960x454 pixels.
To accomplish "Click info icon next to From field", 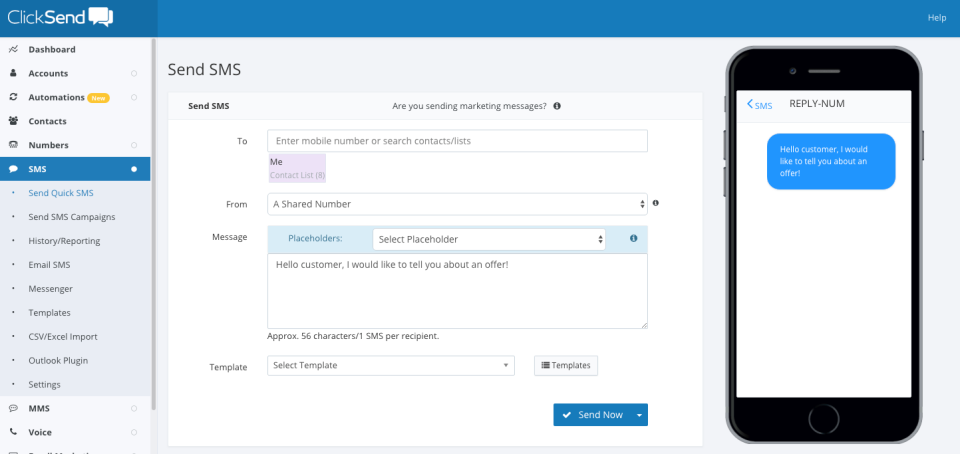I will (656, 203).
